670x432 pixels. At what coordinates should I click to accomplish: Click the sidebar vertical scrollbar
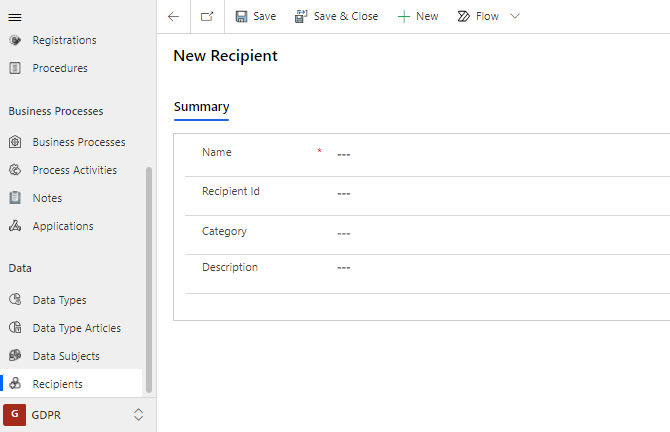coord(149,280)
